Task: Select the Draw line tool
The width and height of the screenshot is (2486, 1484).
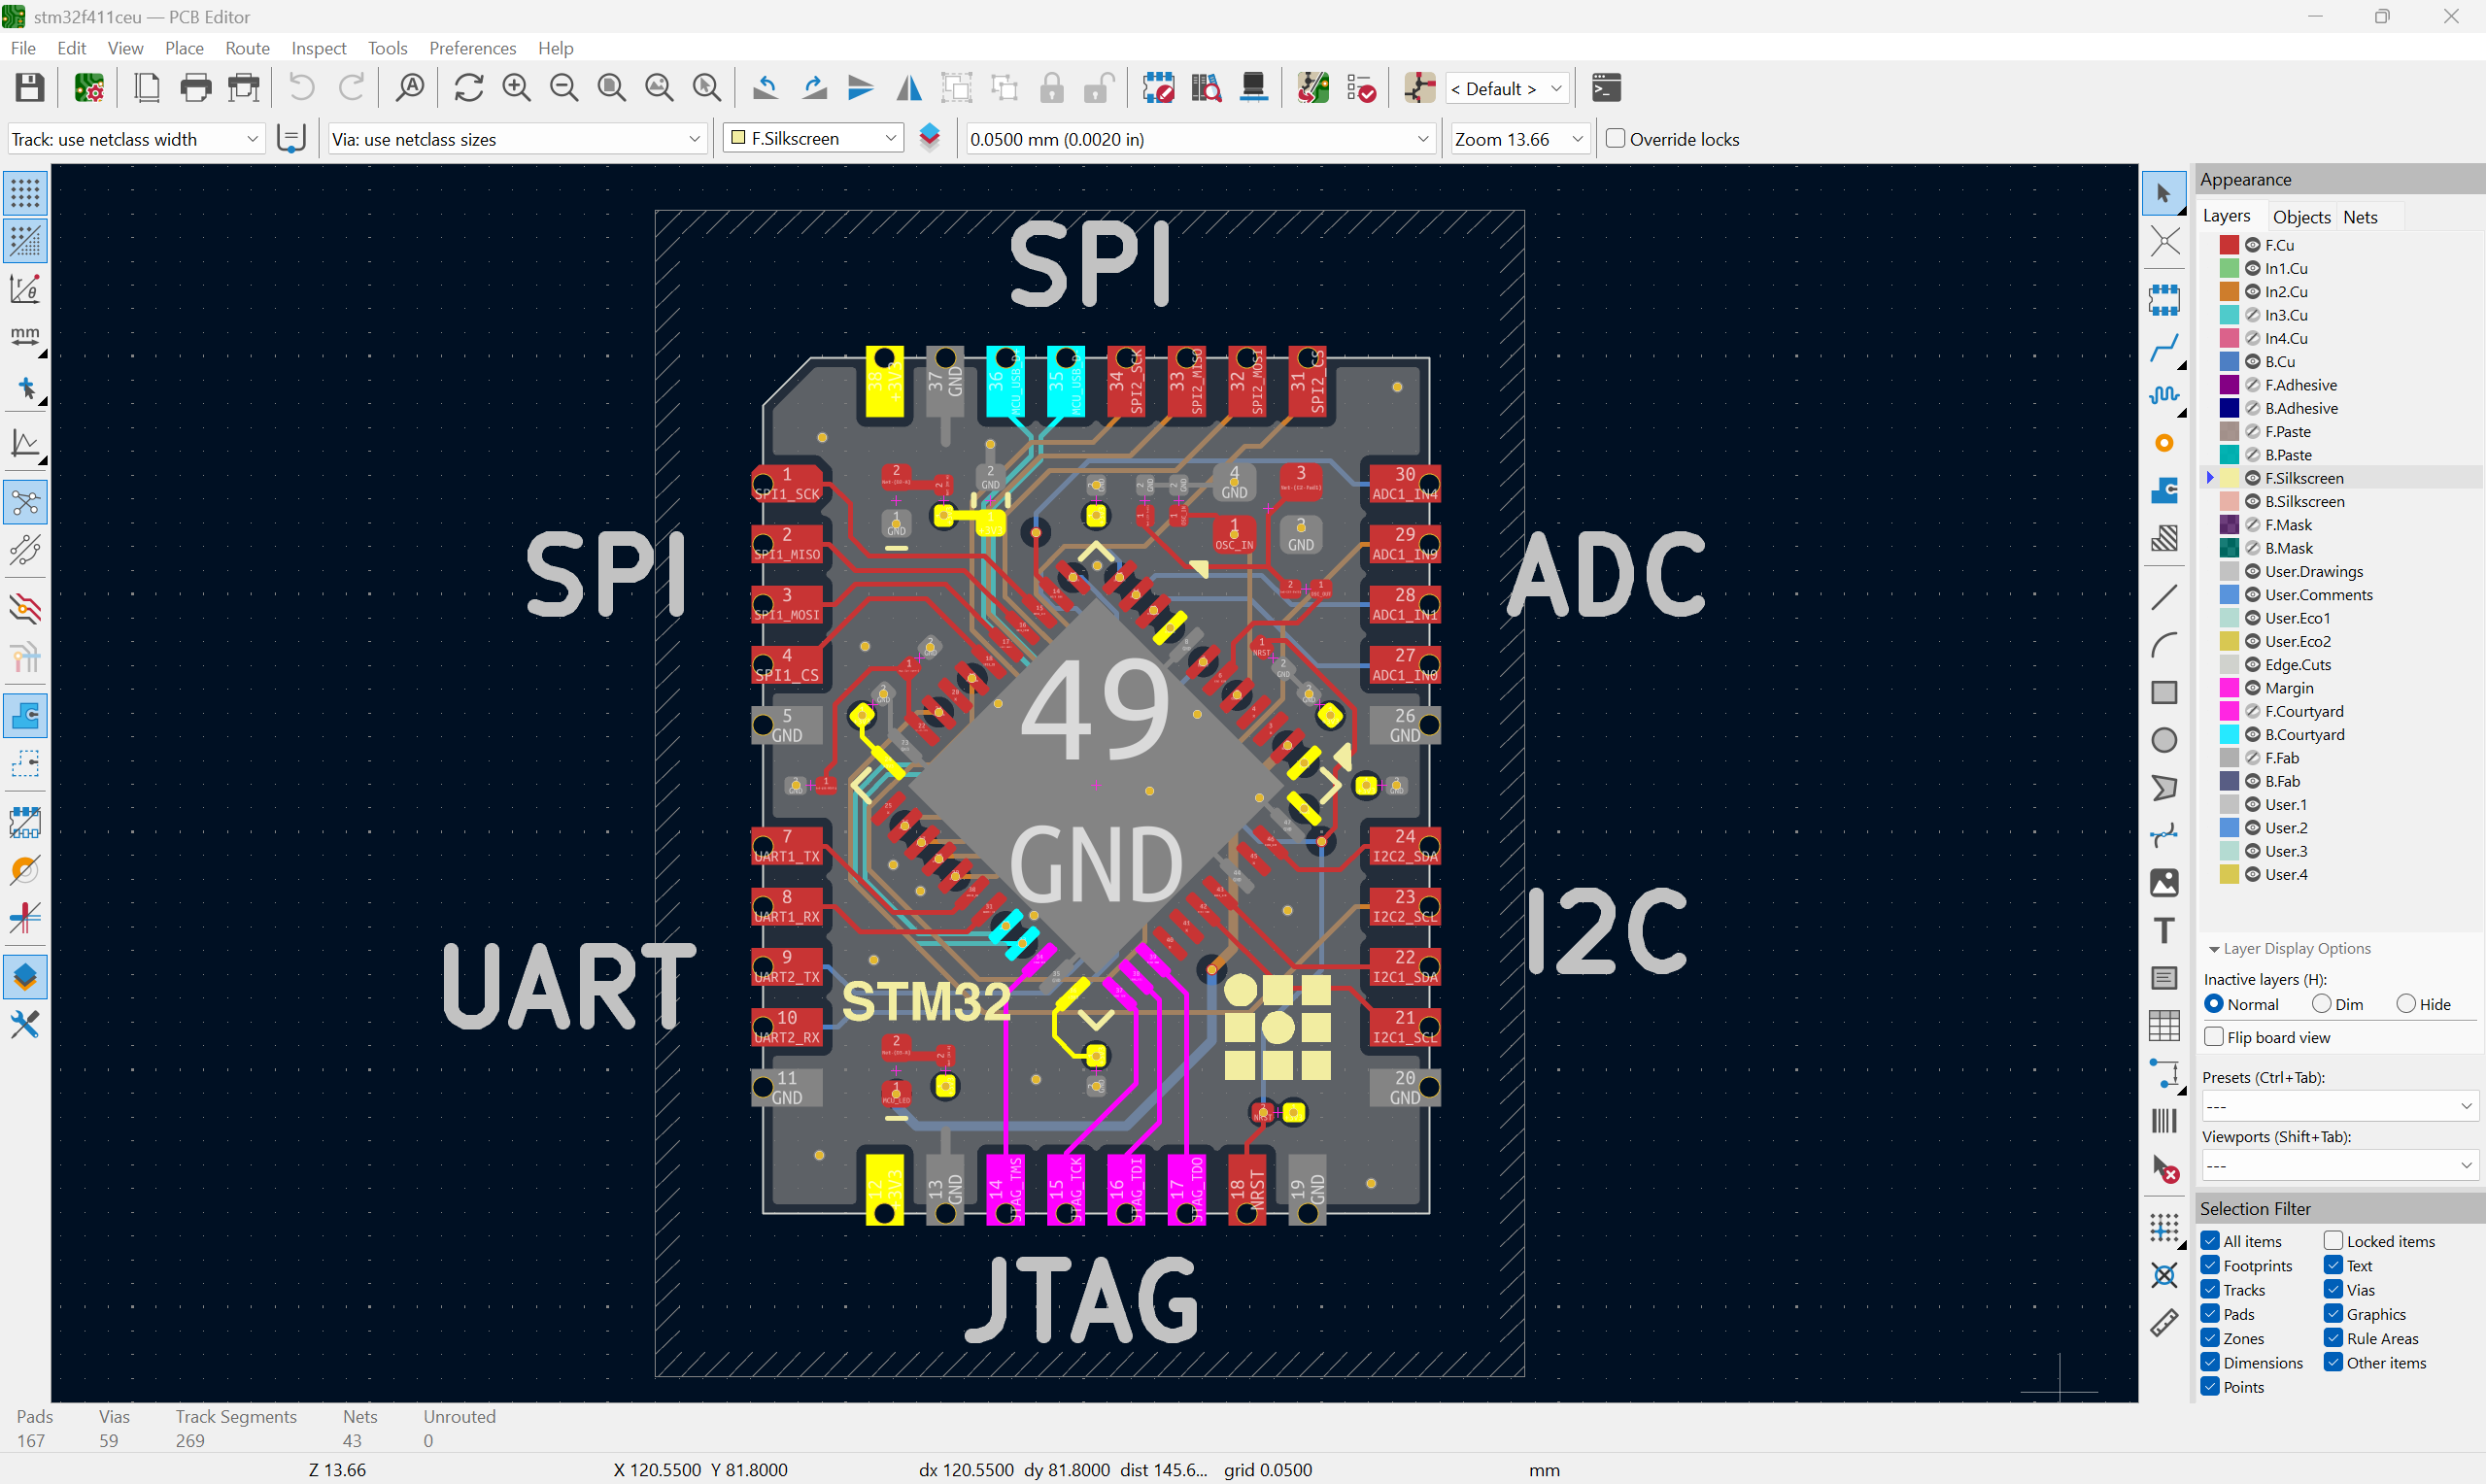Action: click(2164, 597)
